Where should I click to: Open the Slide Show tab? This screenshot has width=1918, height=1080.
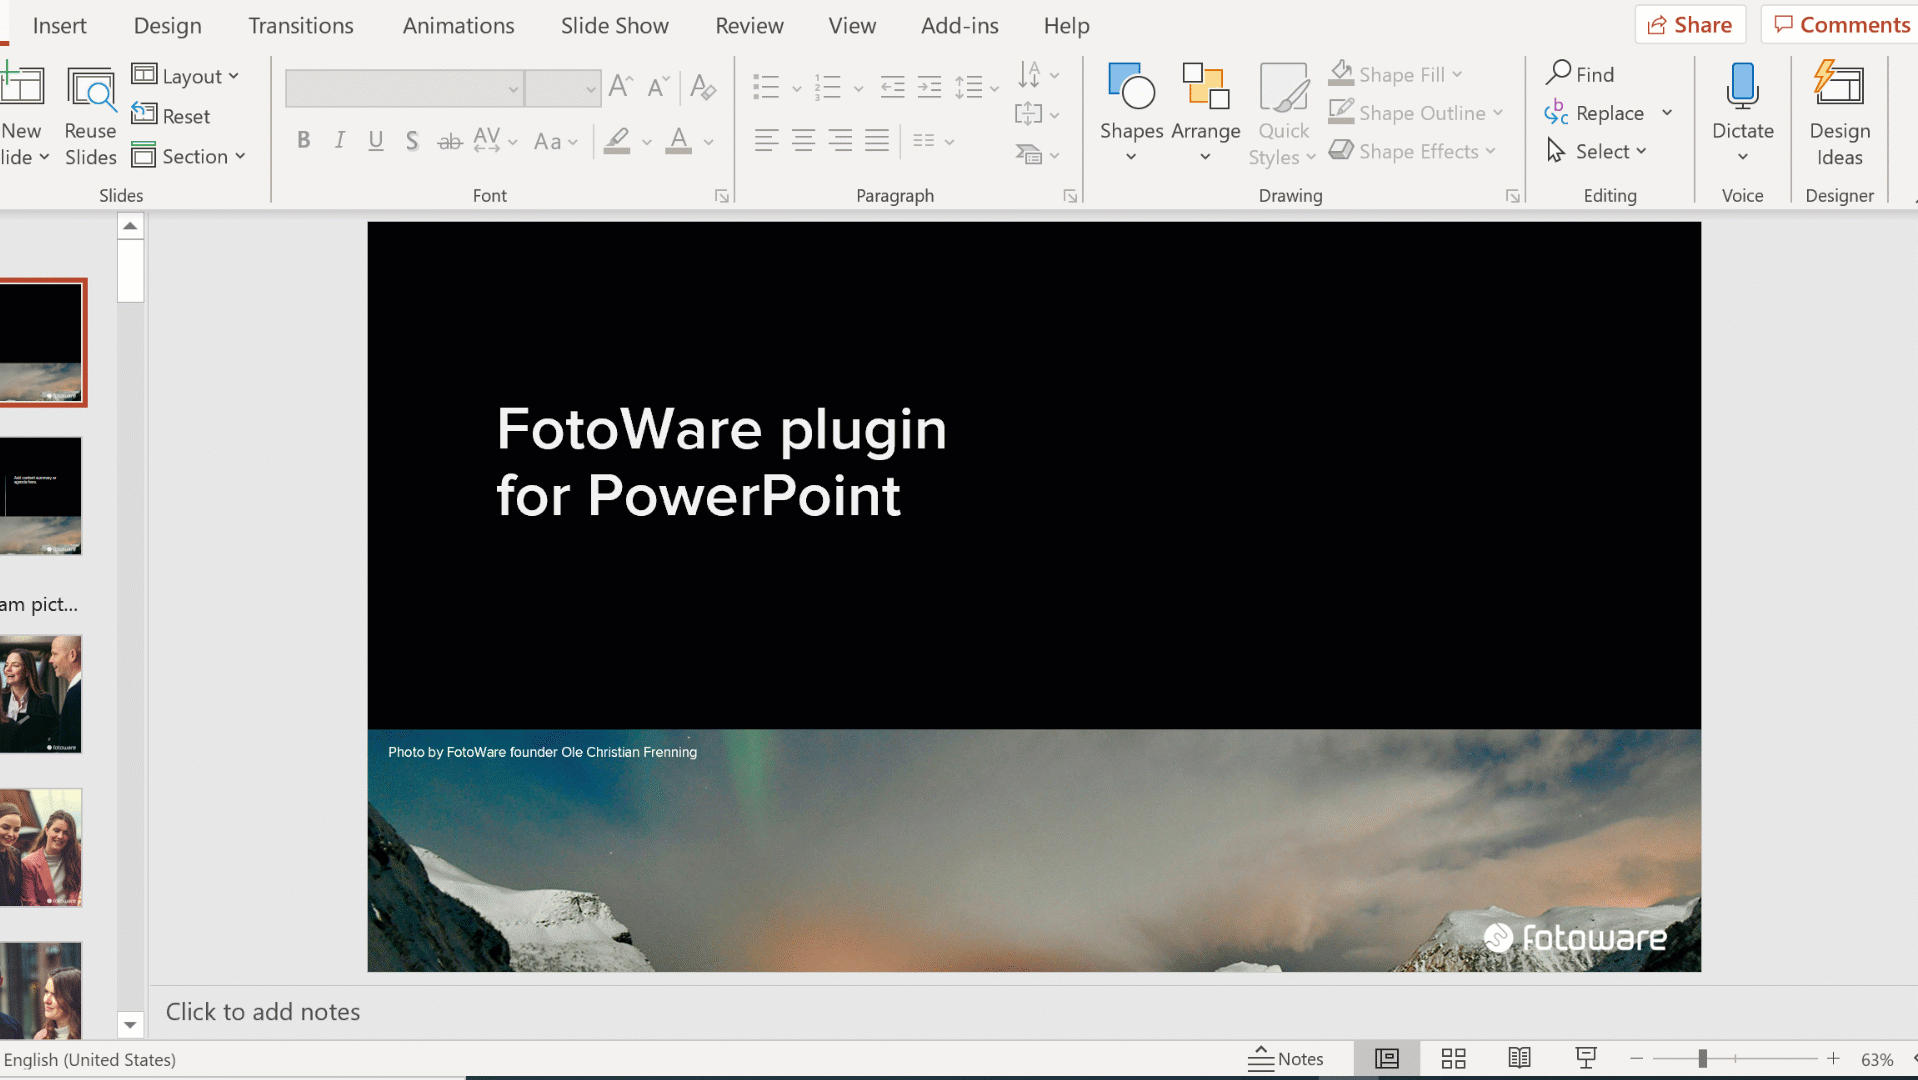coord(614,26)
